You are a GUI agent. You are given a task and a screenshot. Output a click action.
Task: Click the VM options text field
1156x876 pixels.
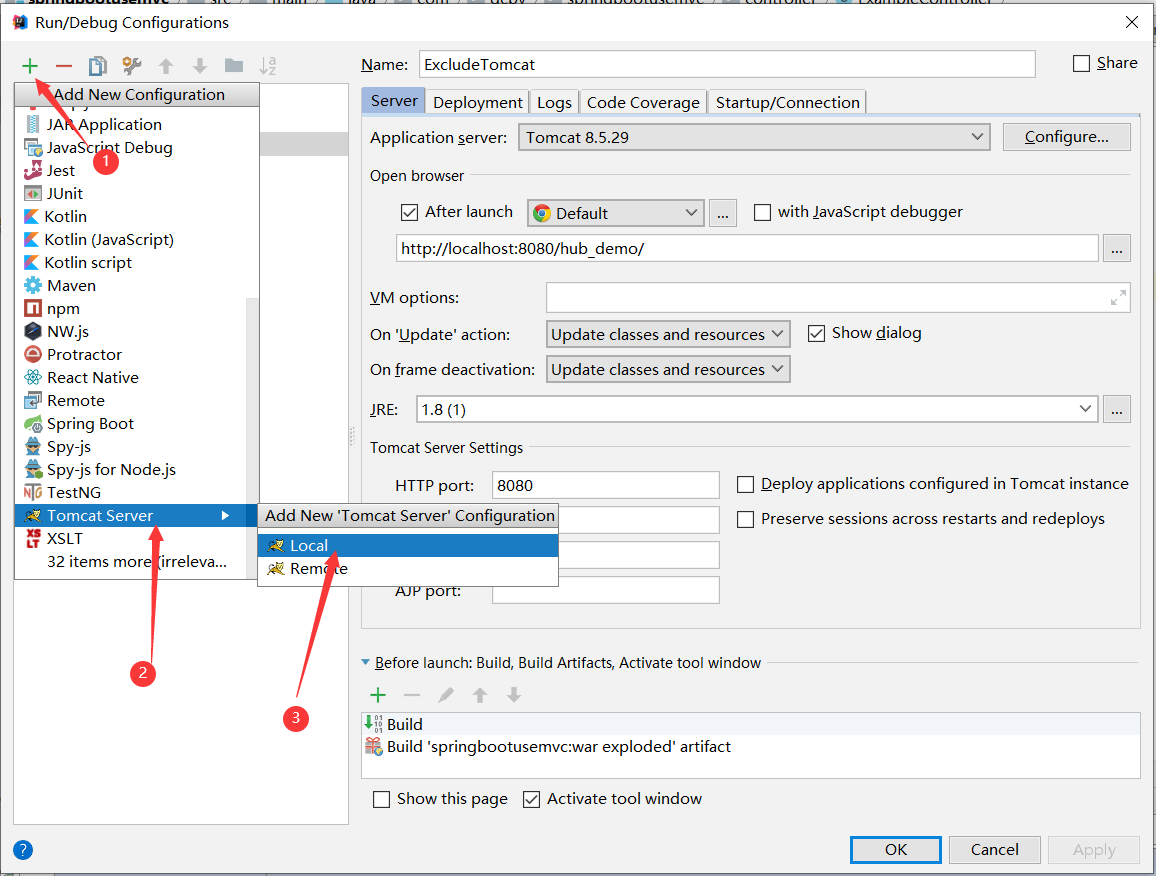[x=838, y=297]
